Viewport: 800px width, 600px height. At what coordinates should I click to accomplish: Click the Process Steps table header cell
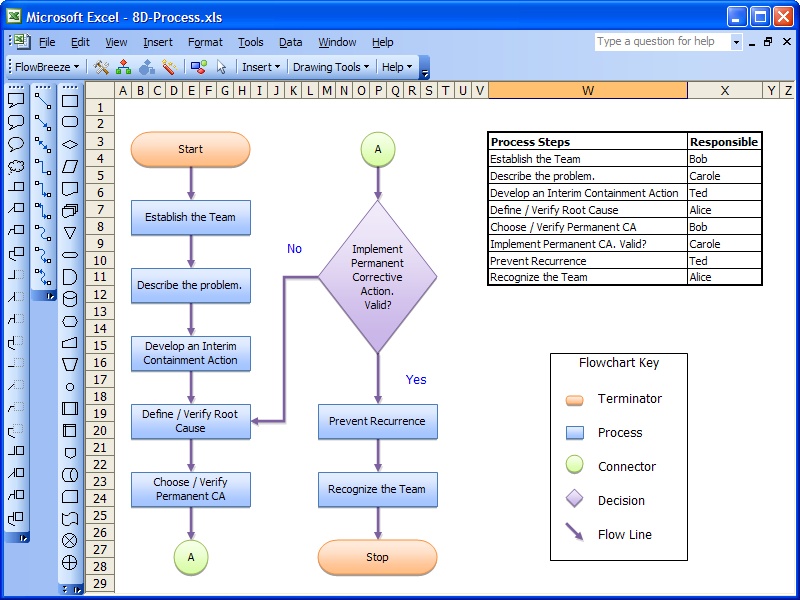[x=587, y=142]
